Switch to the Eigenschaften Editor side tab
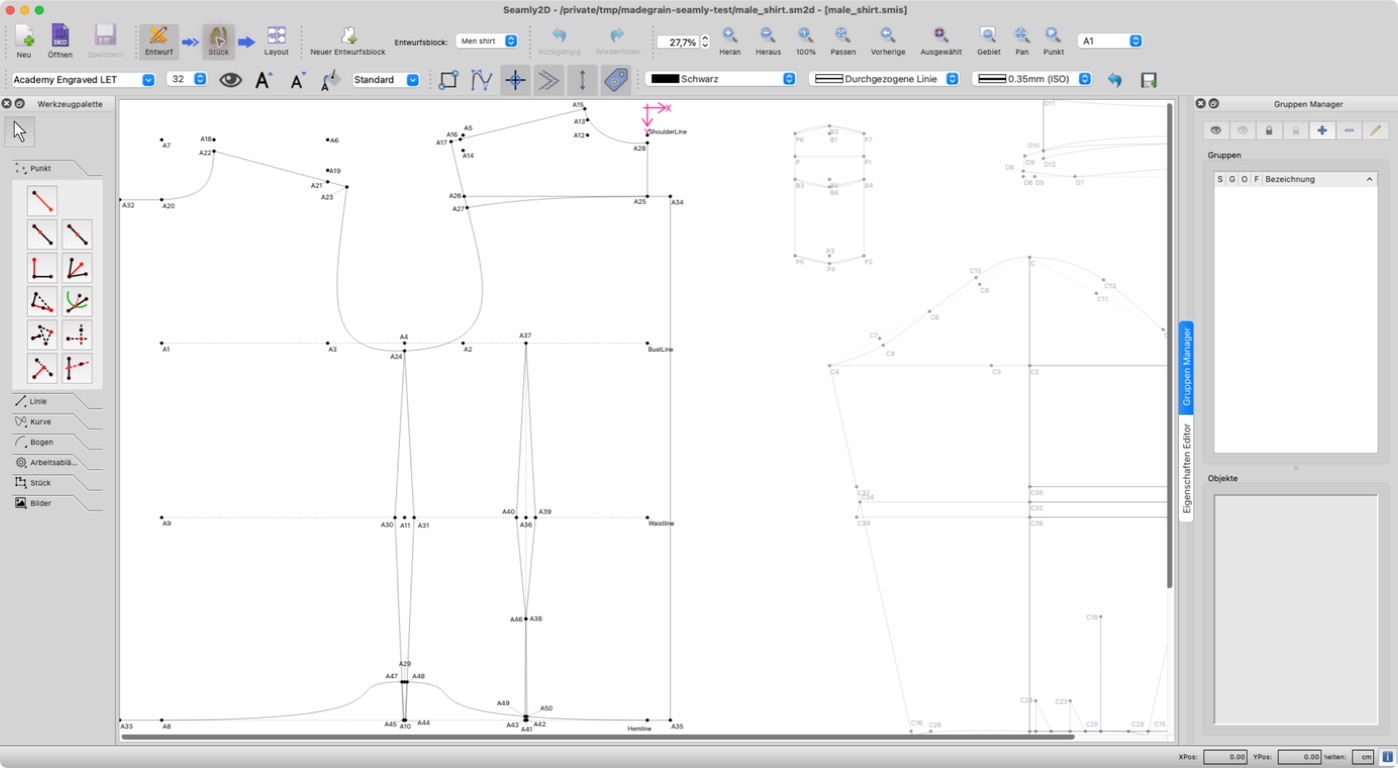The width and height of the screenshot is (1398, 768). 1187,468
